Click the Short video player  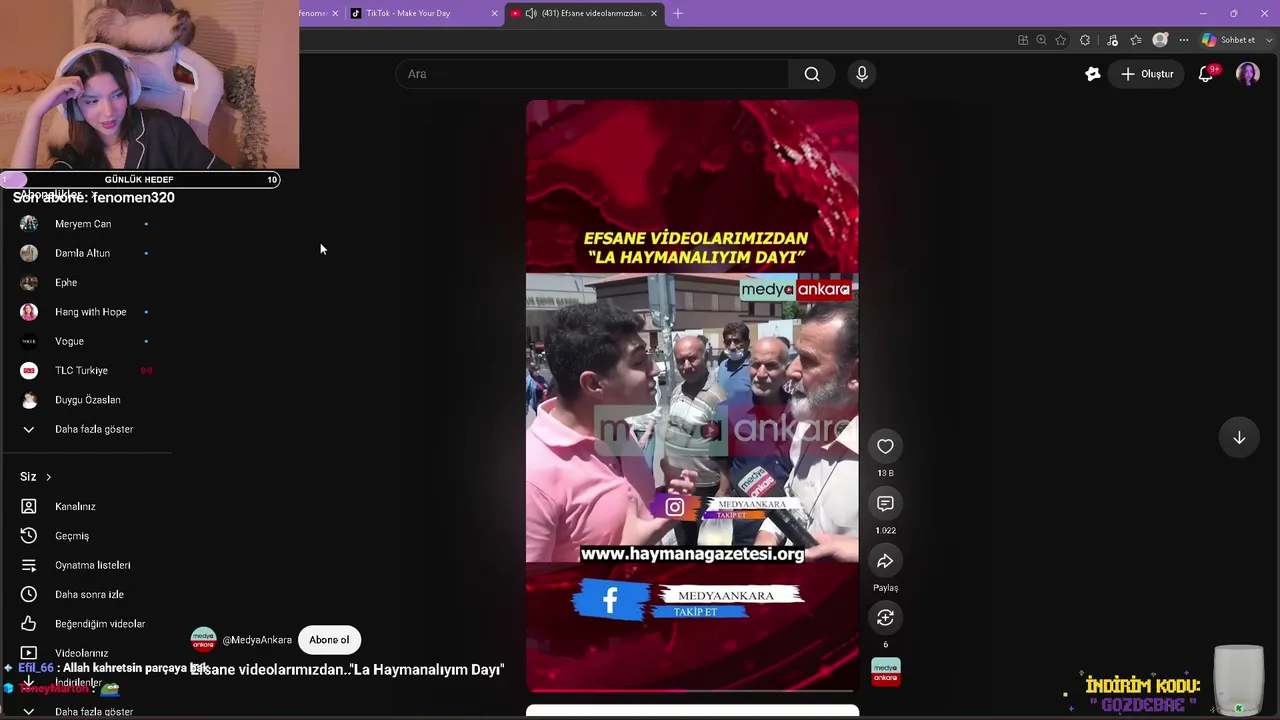coord(692,396)
